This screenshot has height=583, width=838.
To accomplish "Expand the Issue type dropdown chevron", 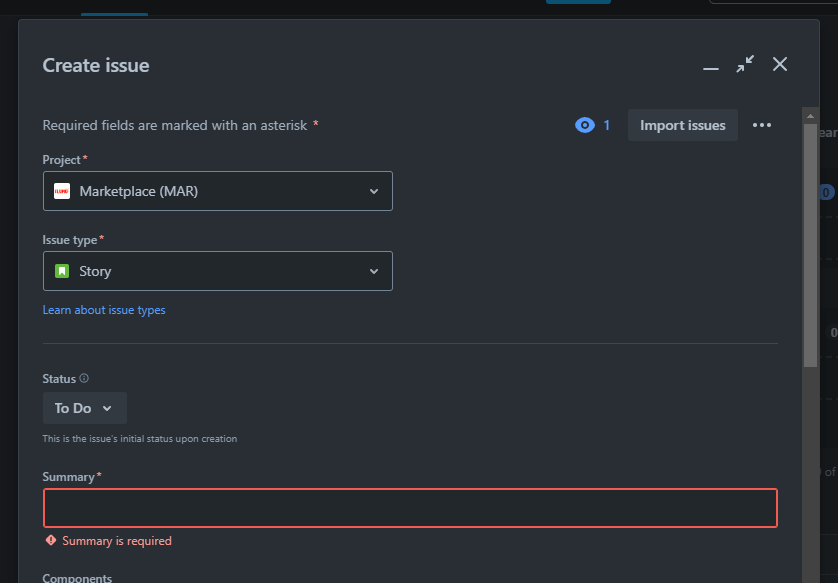I will click(374, 271).
